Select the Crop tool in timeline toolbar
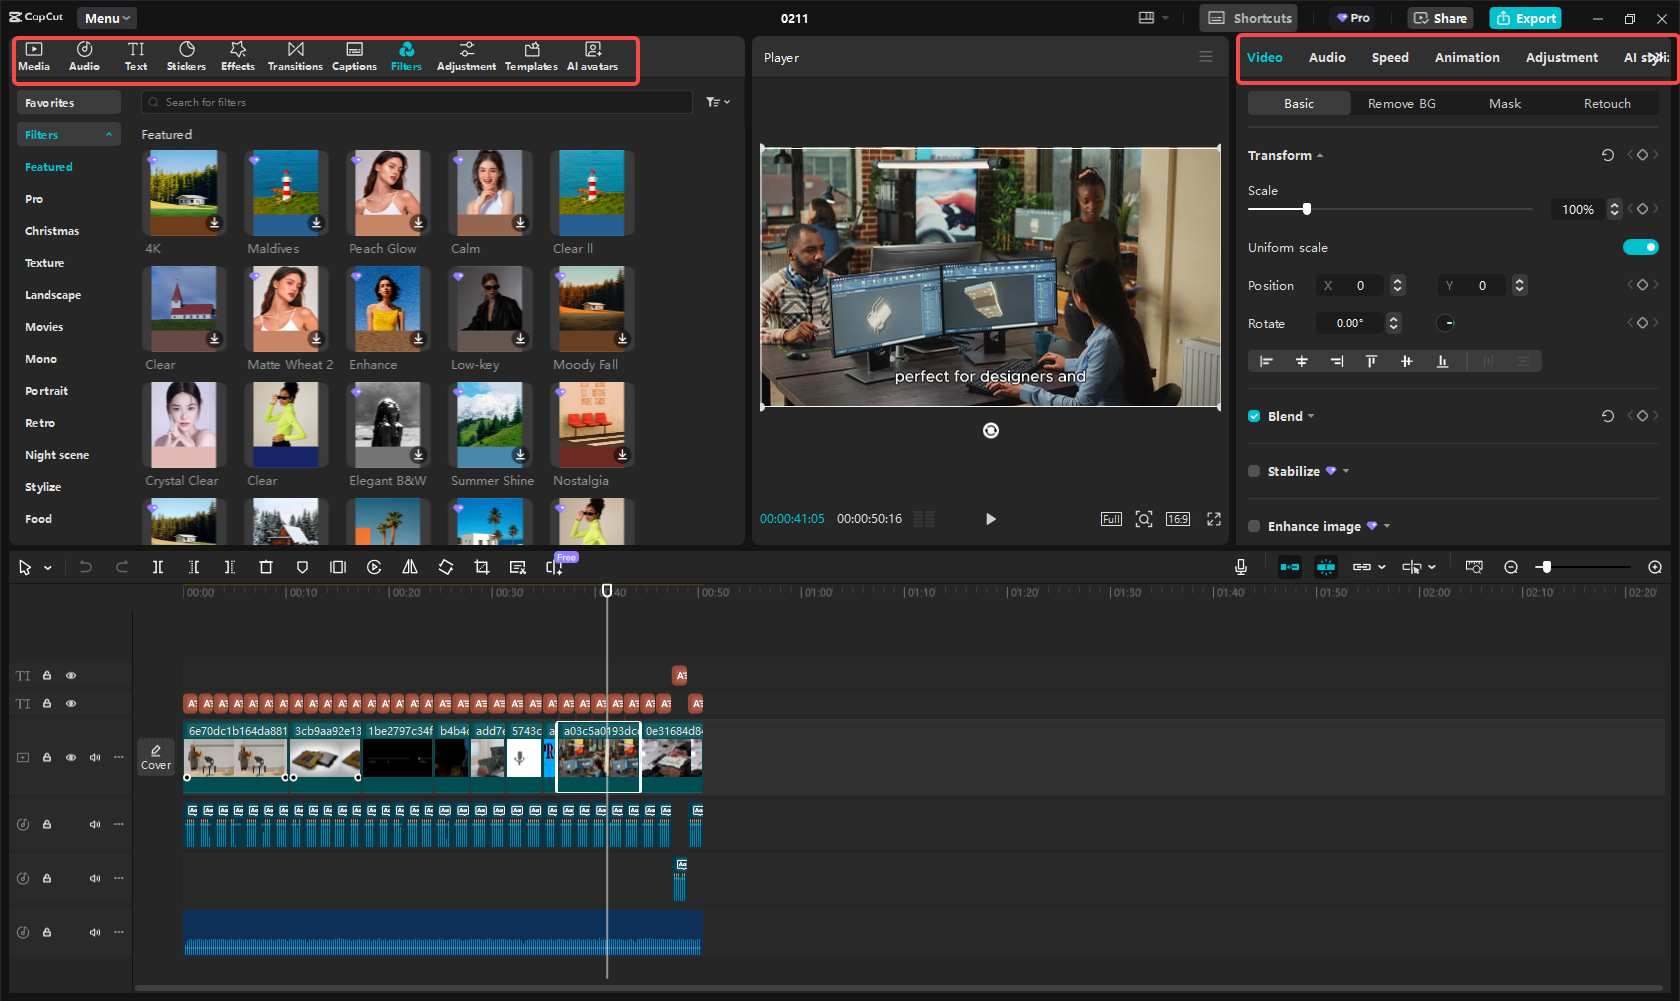1680x1001 pixels. coord(482,567)
